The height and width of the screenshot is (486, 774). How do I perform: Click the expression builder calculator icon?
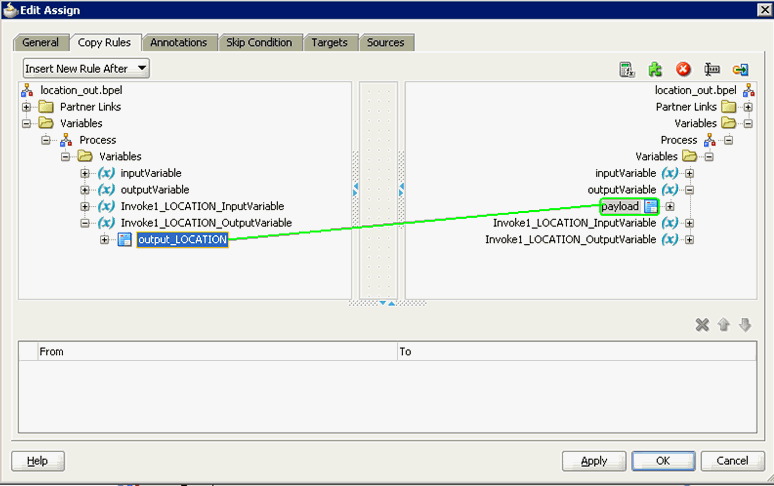tap(627, 70)
